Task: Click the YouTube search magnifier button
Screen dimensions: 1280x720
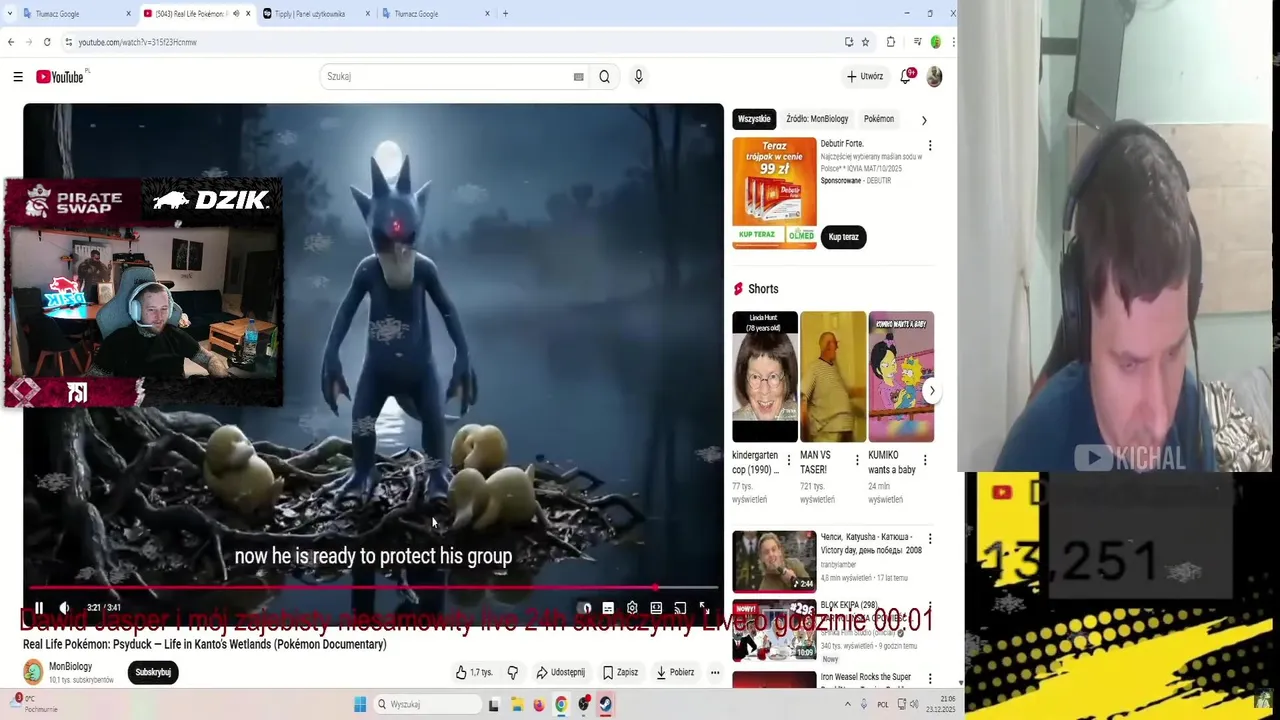Action: (604, 77)
